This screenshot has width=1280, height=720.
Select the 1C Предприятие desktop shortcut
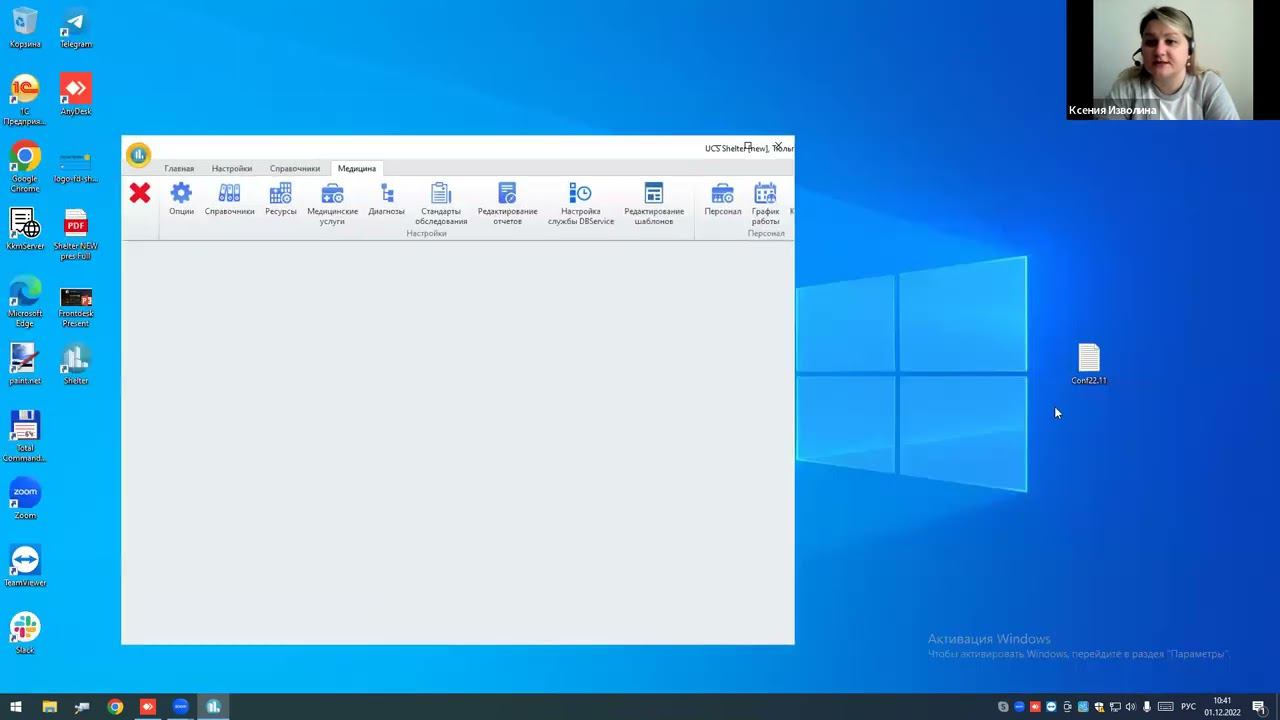point(25,100)
